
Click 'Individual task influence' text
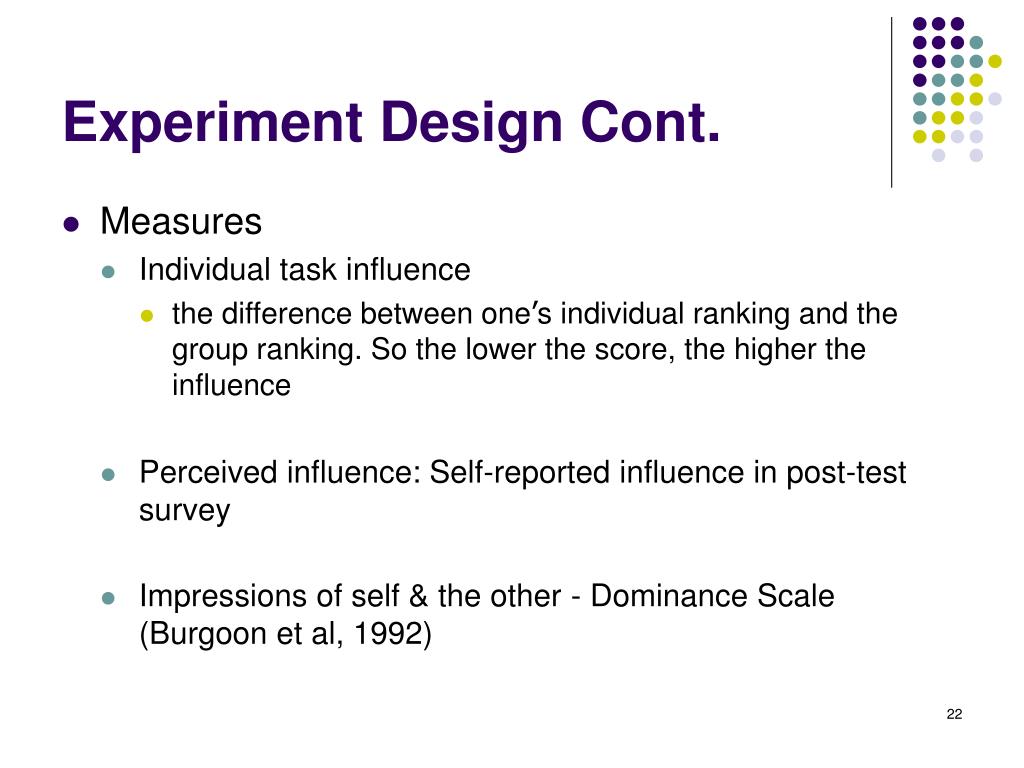click(305, 270)
